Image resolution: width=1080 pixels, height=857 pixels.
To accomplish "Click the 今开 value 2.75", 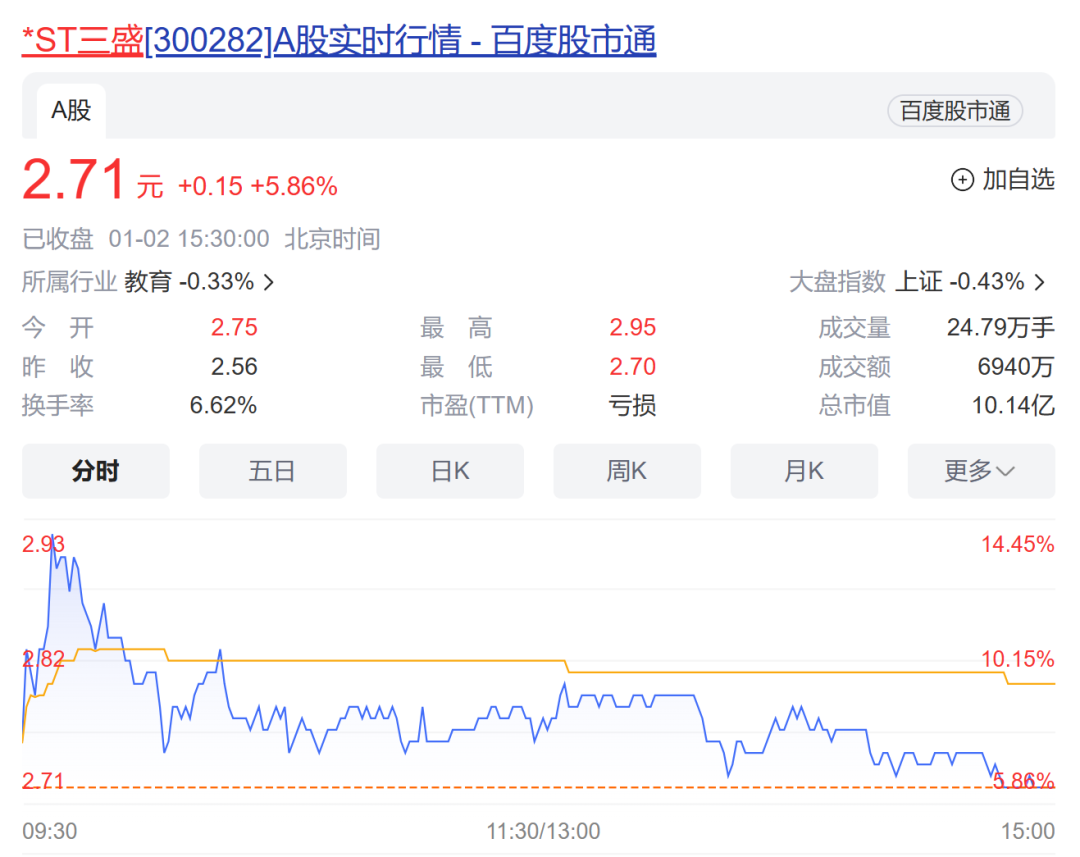I will pyautogui.click(x=234, y=327).
